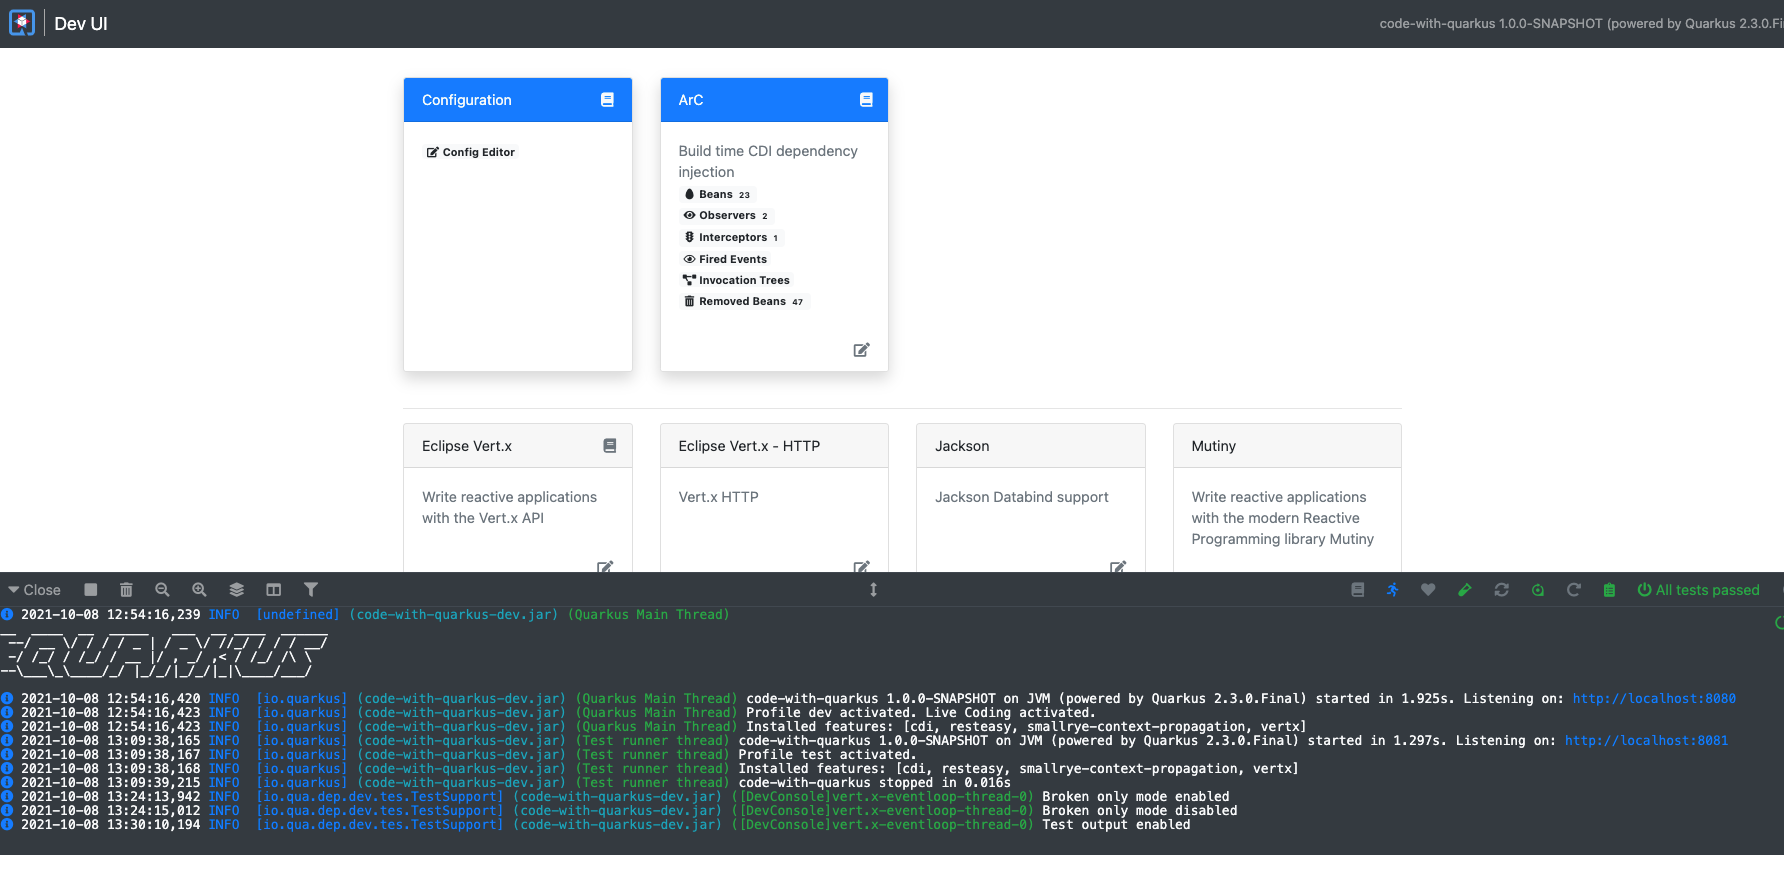Open the ArC card guide book icon
This screenshot has height=889, width=1785.
(866, 100)
